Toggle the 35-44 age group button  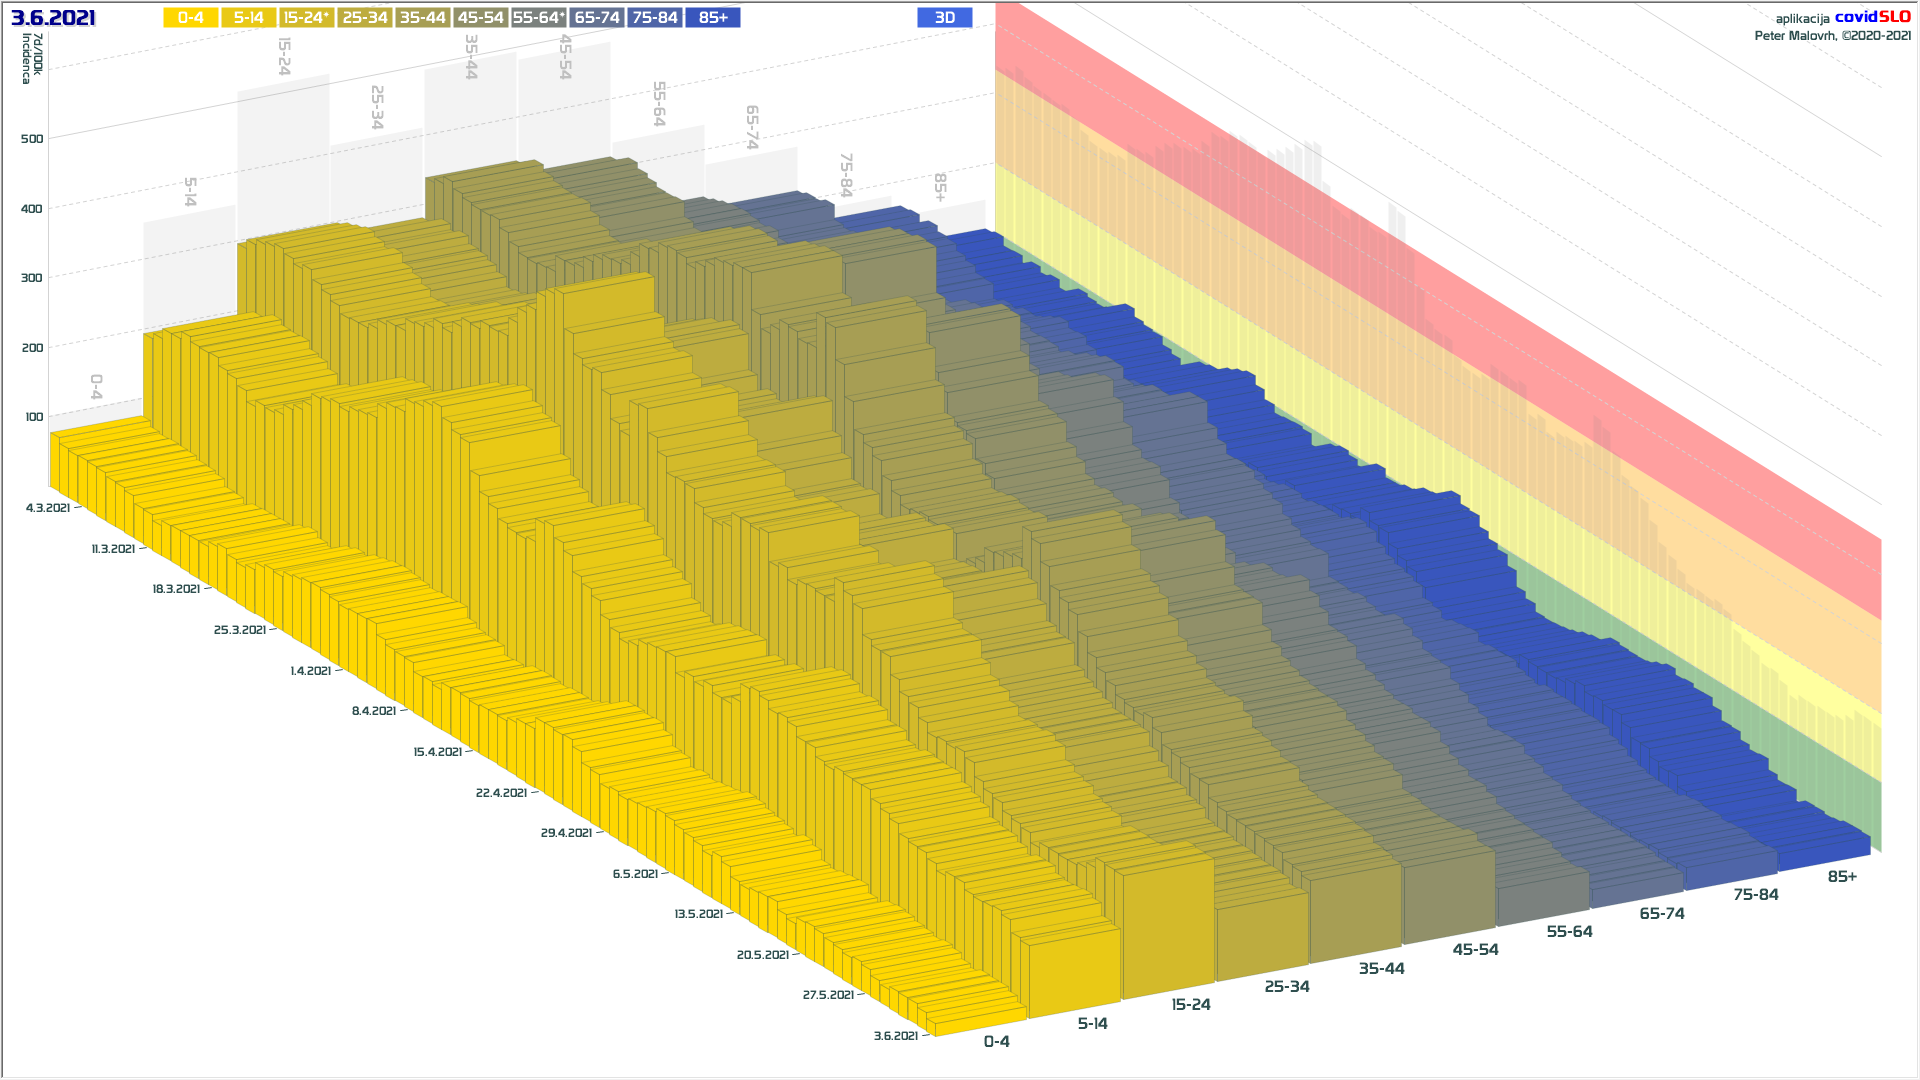point(422,18)
